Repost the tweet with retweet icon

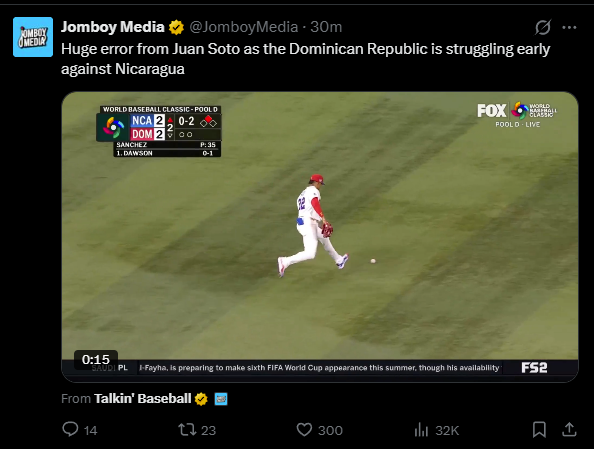(x=187, y=430)
